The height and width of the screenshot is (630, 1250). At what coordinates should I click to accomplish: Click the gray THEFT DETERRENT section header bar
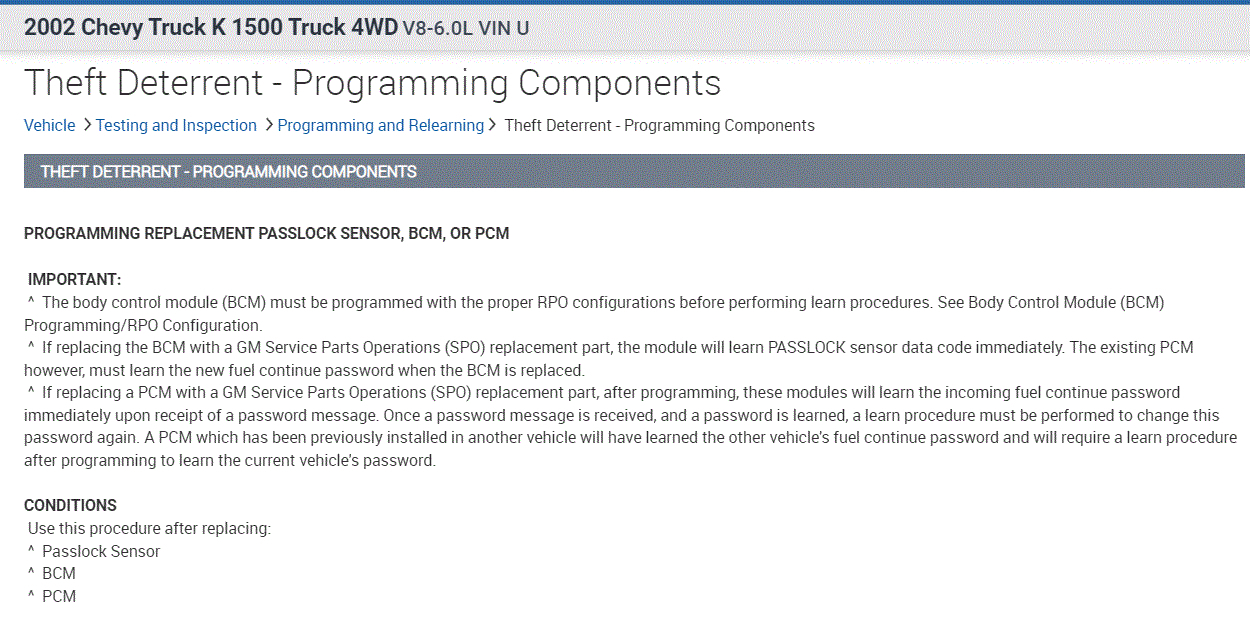[634, 171]
